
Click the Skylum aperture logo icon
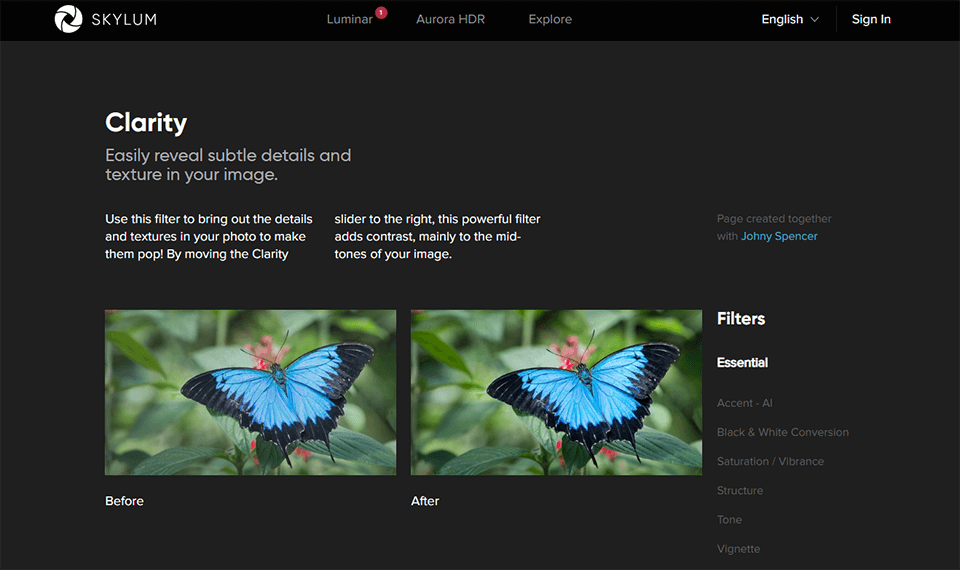pos(68,19)
